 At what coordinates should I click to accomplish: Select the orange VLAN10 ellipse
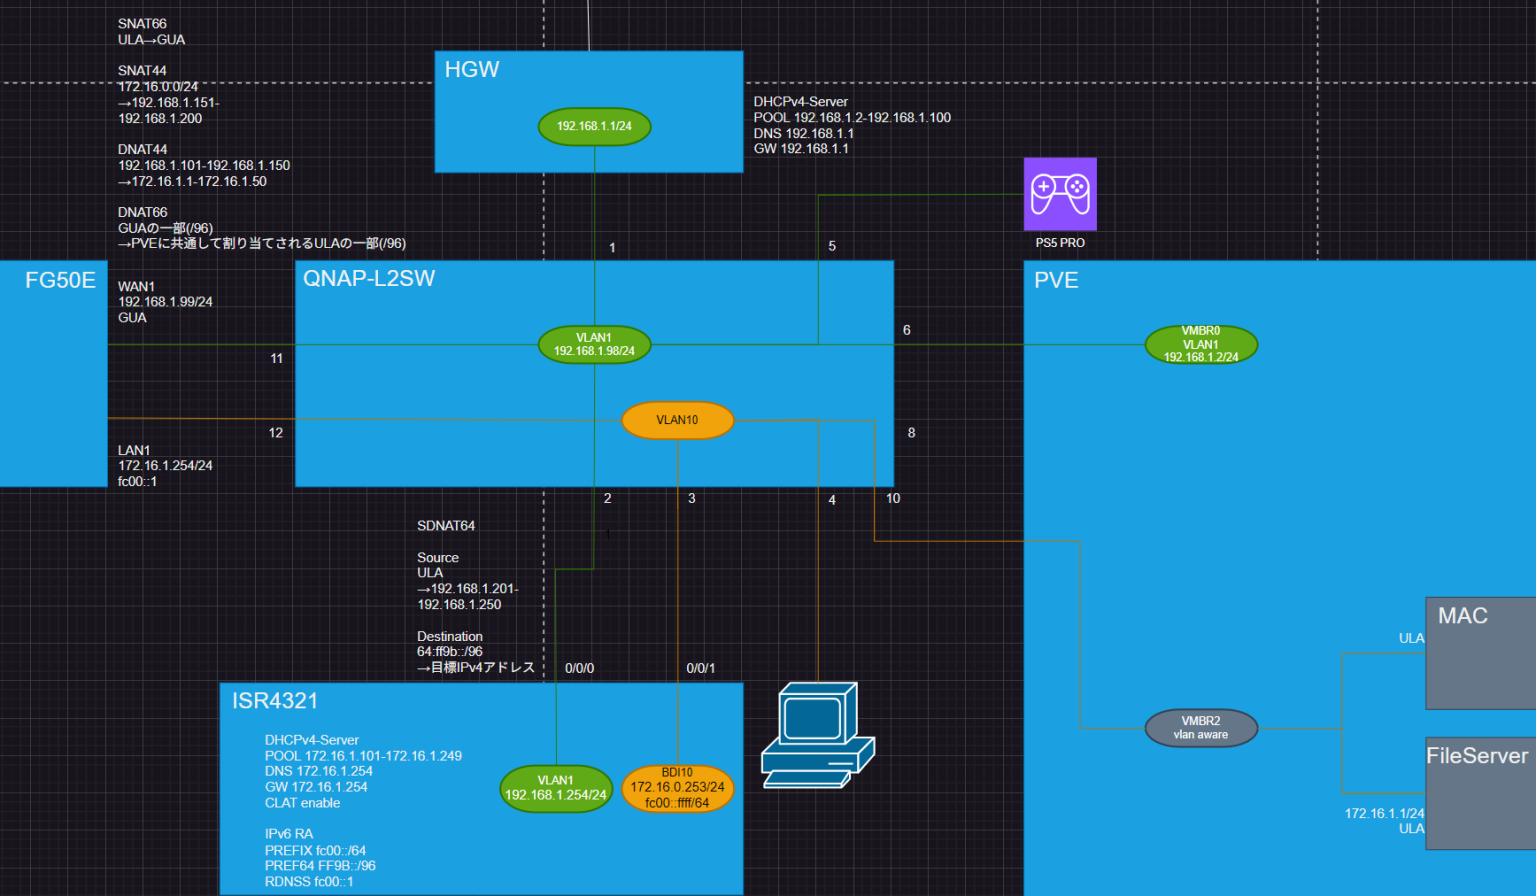pos(677,420)
